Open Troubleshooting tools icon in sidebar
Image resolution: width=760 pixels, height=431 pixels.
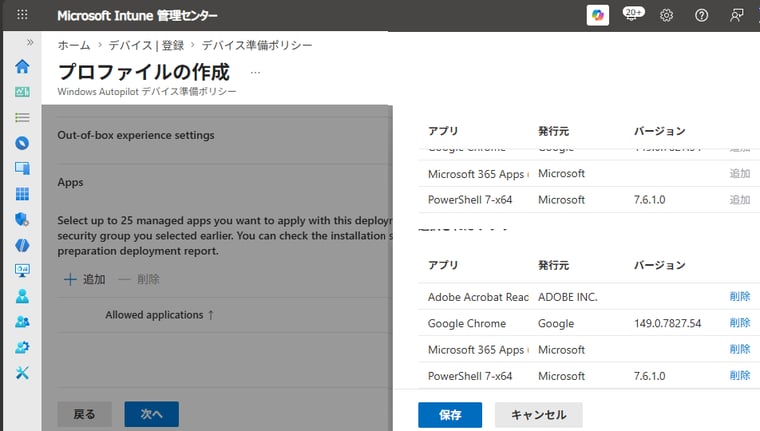click(22, 373)
